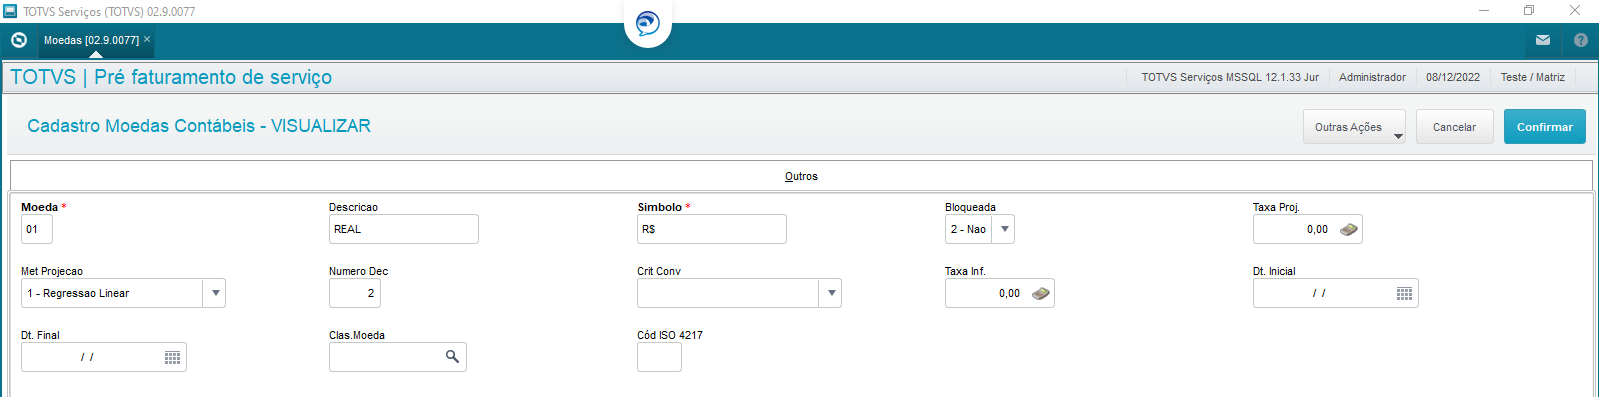Open calculator icon for Taxa Proj.

click(x=1349, y=229)
